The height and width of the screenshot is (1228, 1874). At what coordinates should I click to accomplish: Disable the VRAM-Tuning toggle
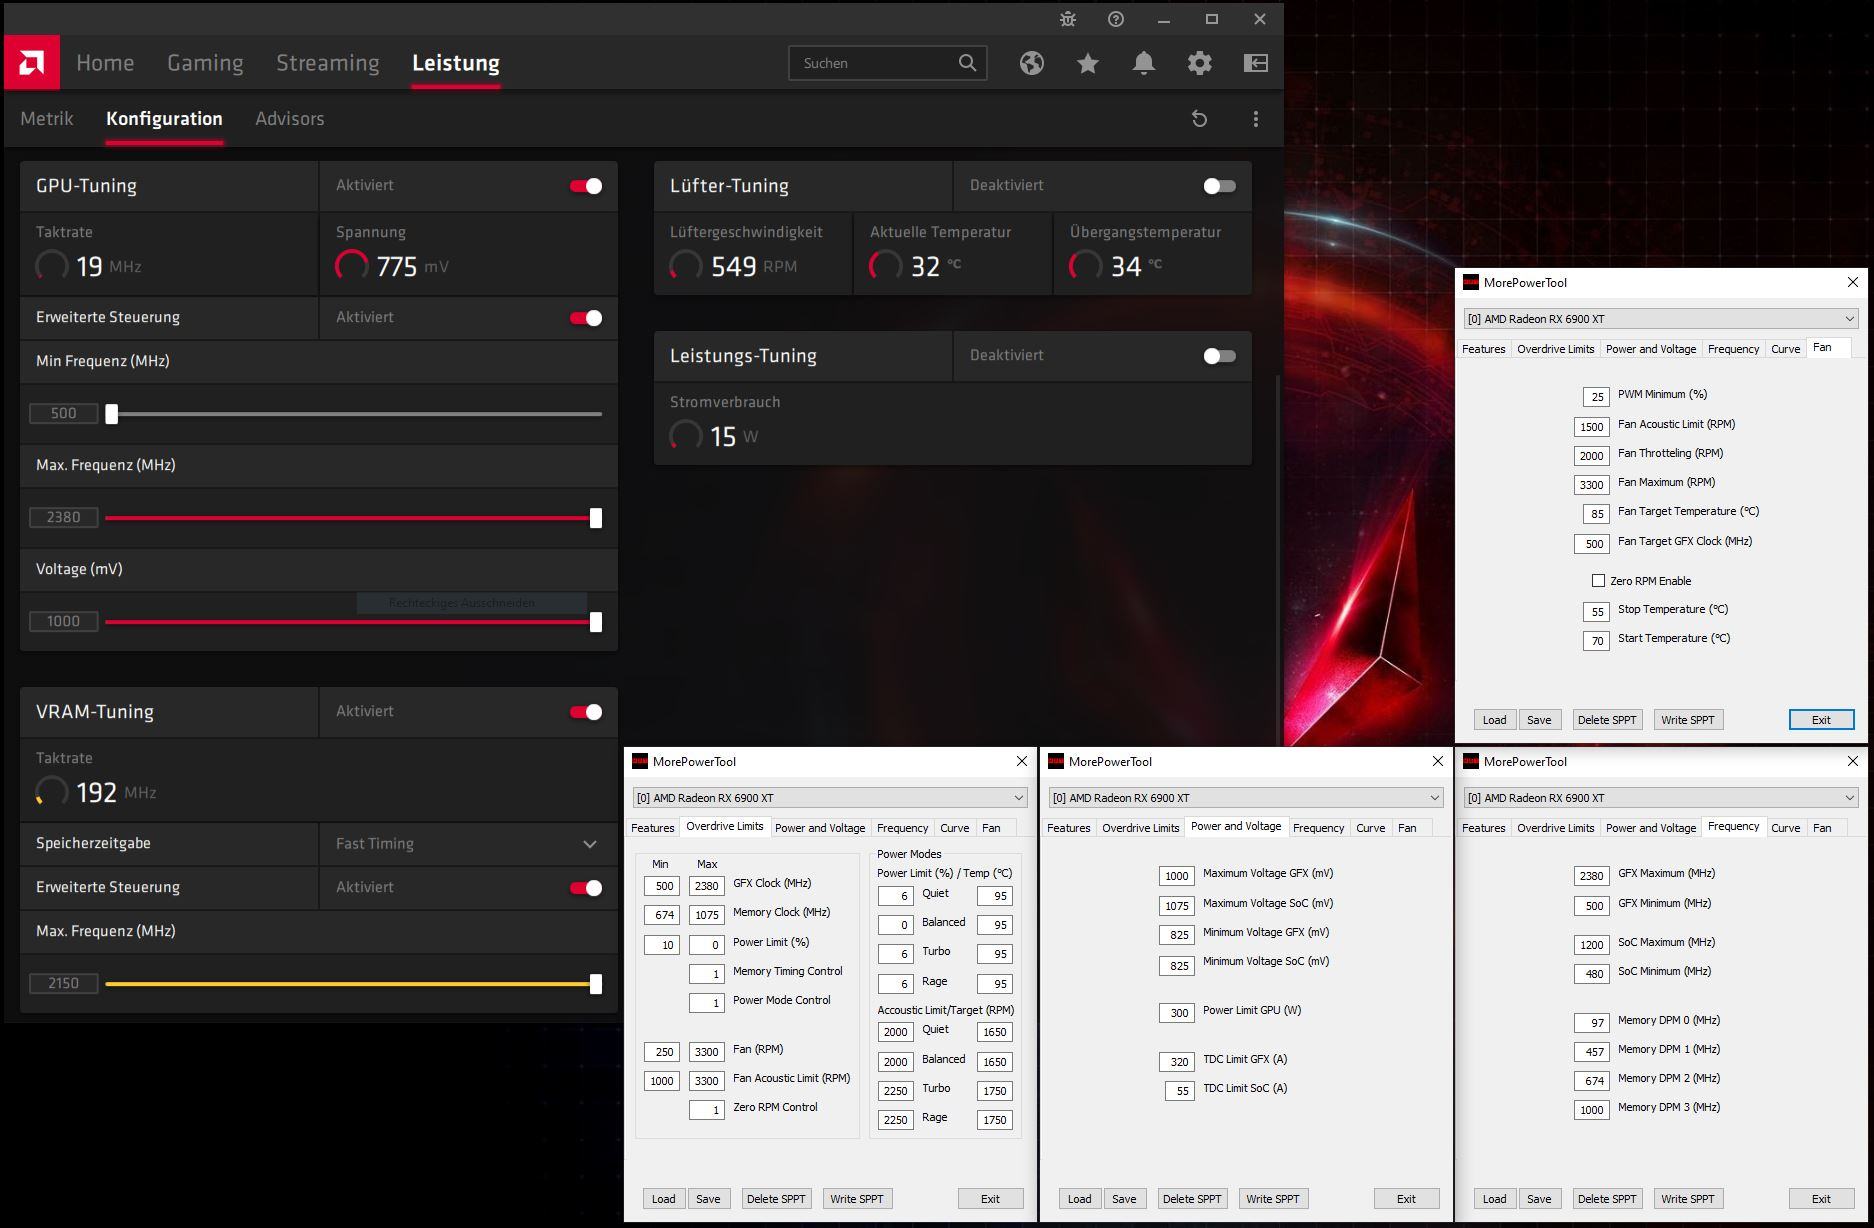point(586,712)
